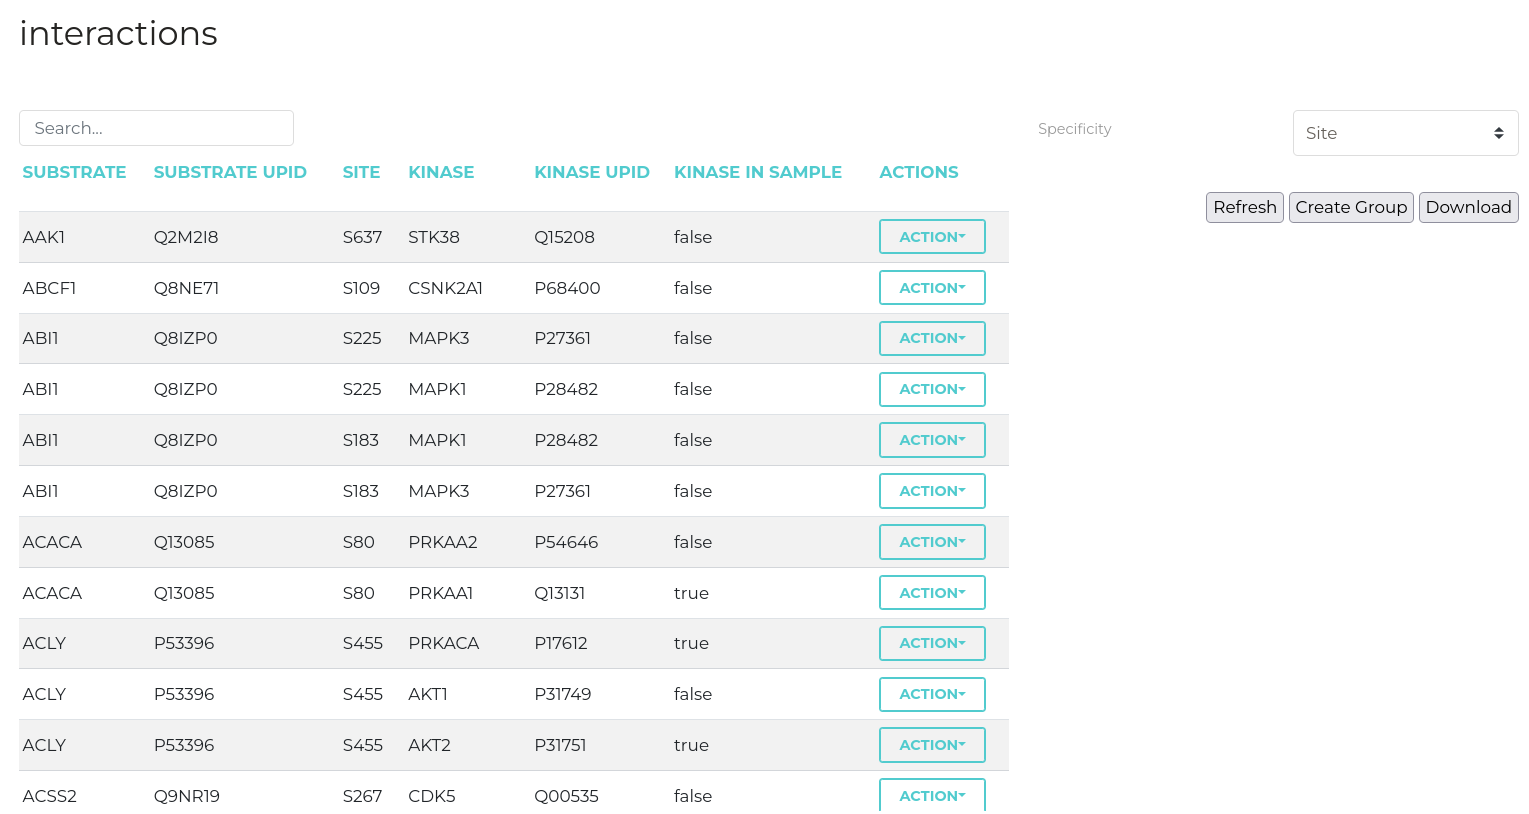This screenshot has width=1529, height=814.
Task: Expand Action menu for ACLY PRKACA row
Action: (931, 643)
